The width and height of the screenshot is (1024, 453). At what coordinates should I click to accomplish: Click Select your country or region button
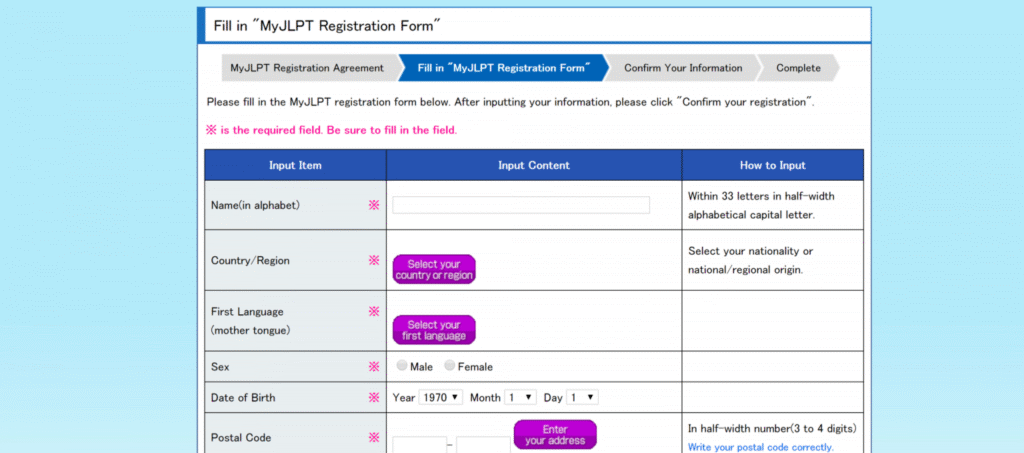click(x=434, y=270)
